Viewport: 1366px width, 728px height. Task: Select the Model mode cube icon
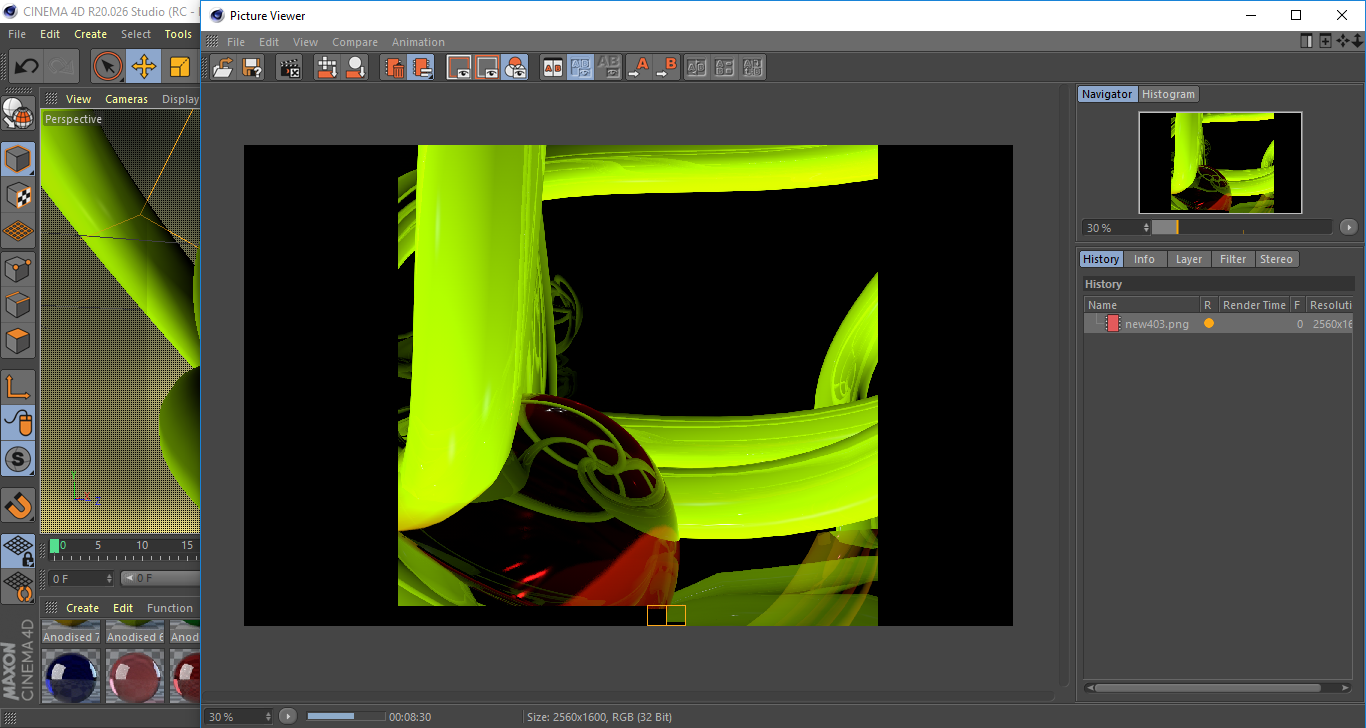pos(18,159)
